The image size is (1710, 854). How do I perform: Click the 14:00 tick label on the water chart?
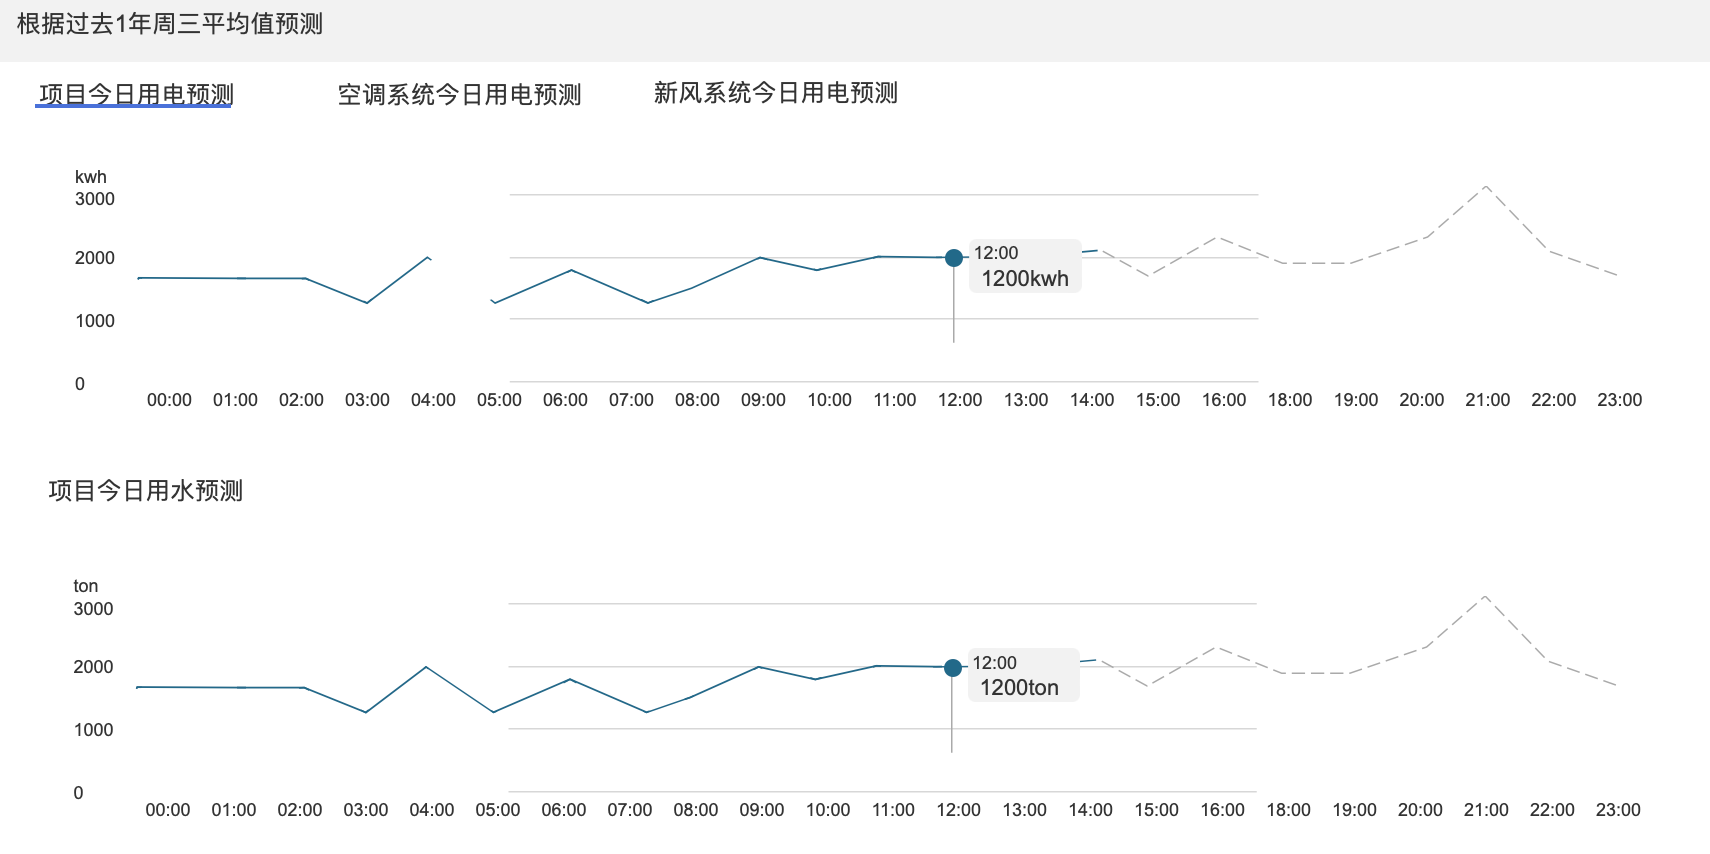1090,810
